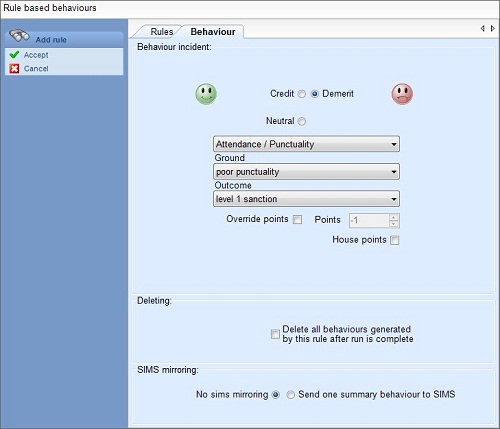Image resolution: width=500 pixels, height=429 pixels.
Task: Select the Behaviour tab
Action: (x=213, y=32)
